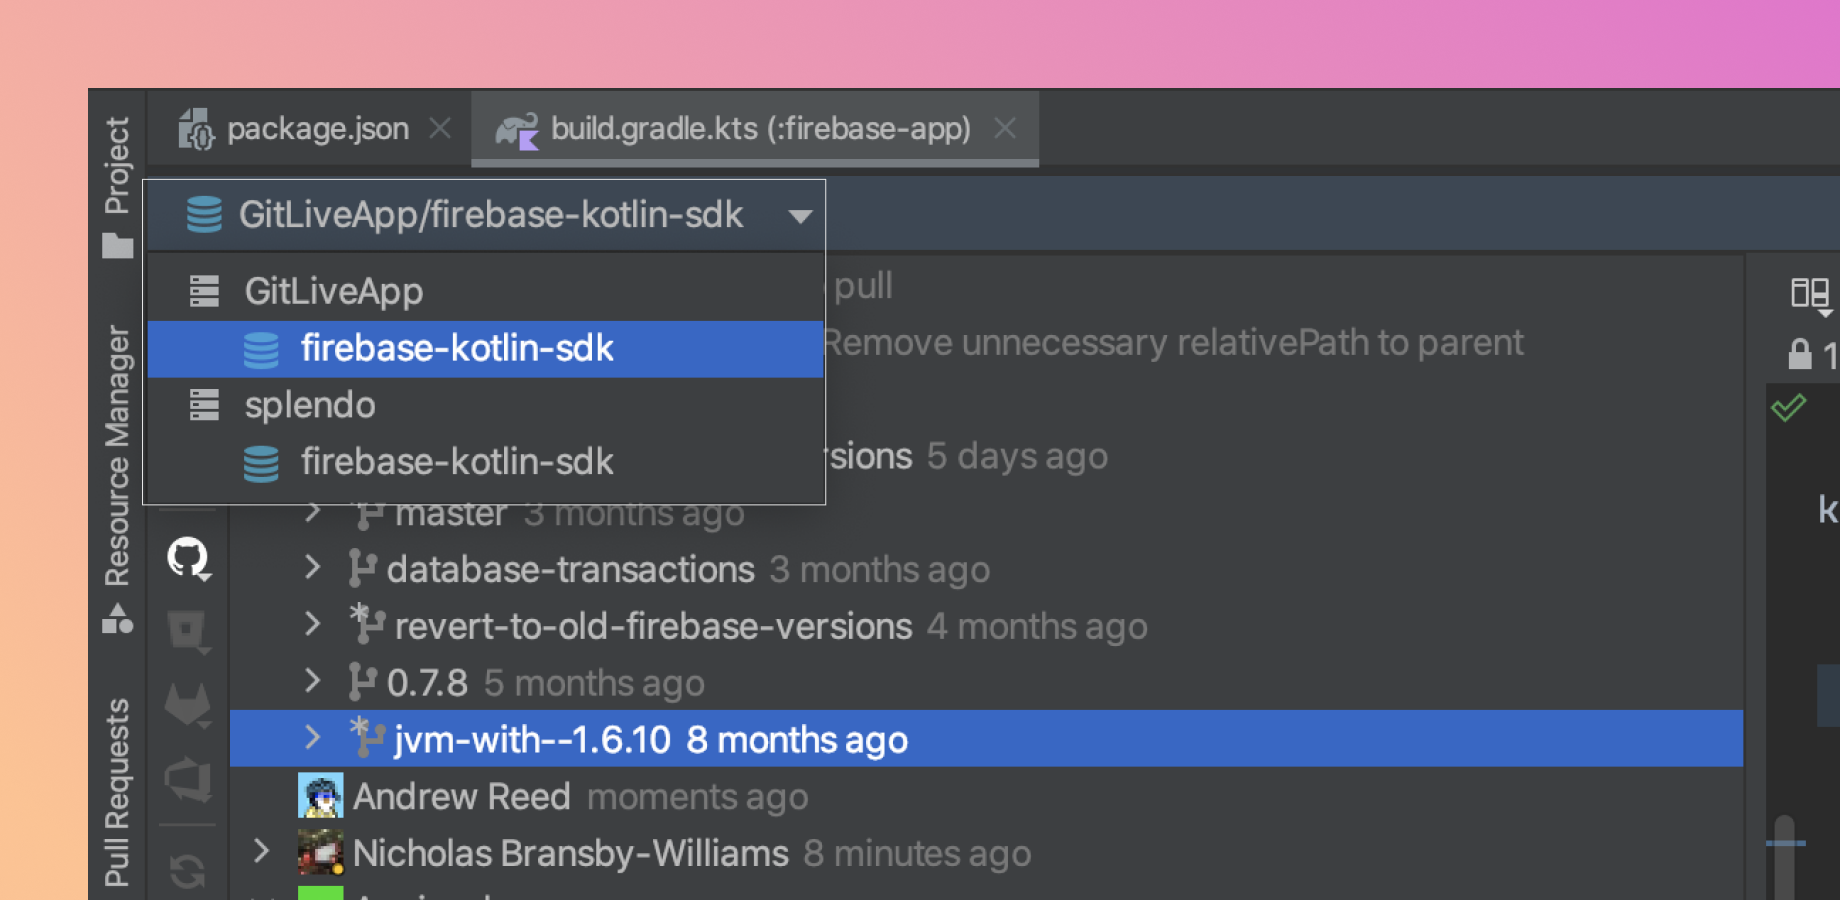Screen dimensions: 1840x900
Task: Click the GitLab fox icon in the sidebar
Action: 188,705
